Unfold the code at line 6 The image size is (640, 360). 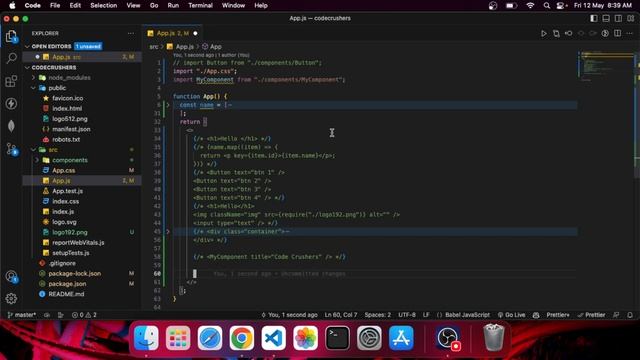(x=168, y=105)
